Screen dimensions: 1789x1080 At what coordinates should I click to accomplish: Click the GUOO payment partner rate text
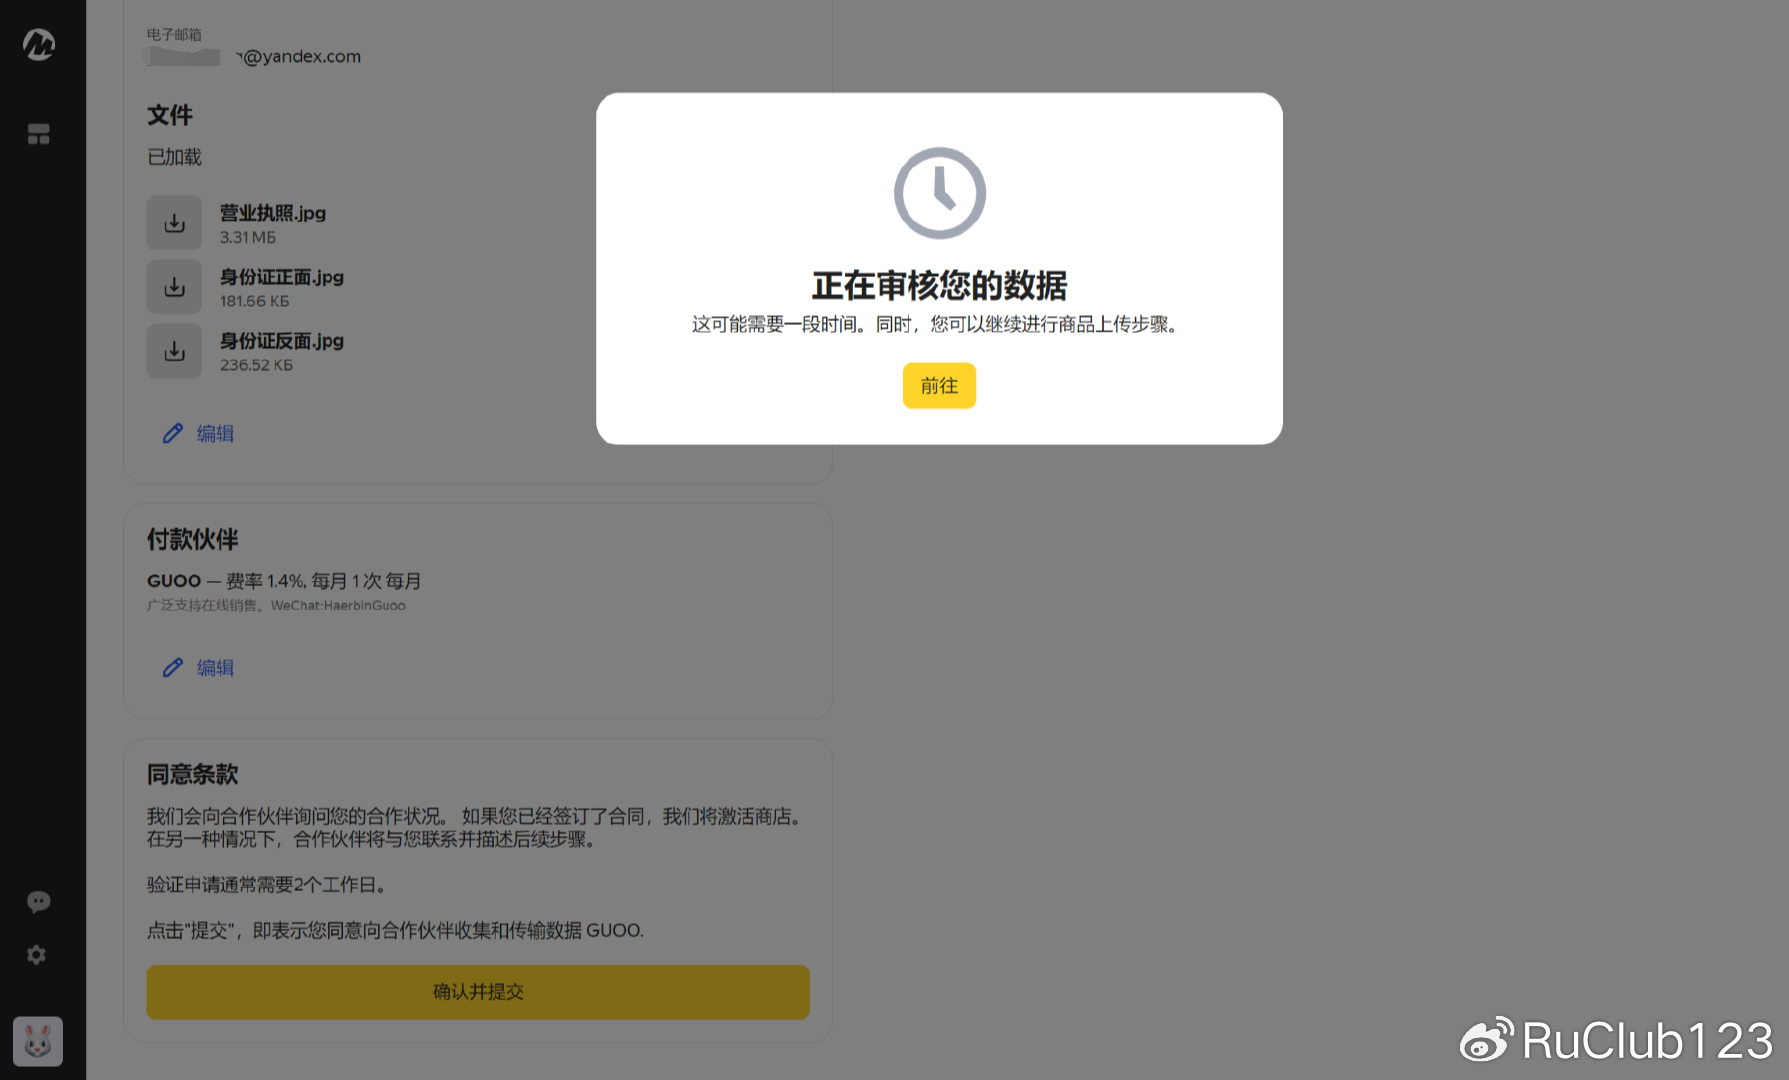(x=284, y=581)
